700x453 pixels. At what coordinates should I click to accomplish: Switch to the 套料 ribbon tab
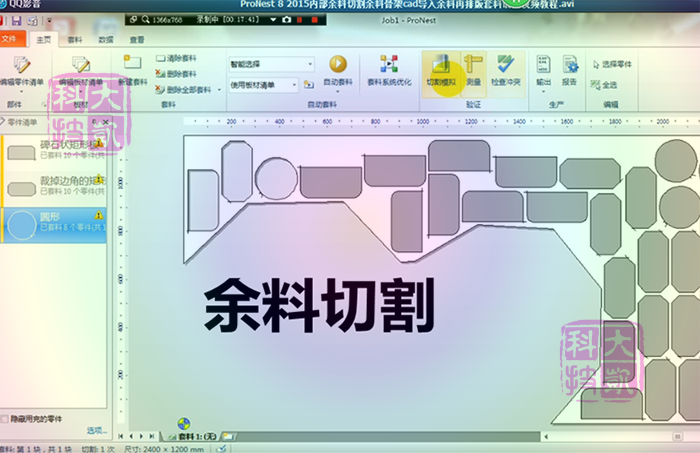coord(75,40)
